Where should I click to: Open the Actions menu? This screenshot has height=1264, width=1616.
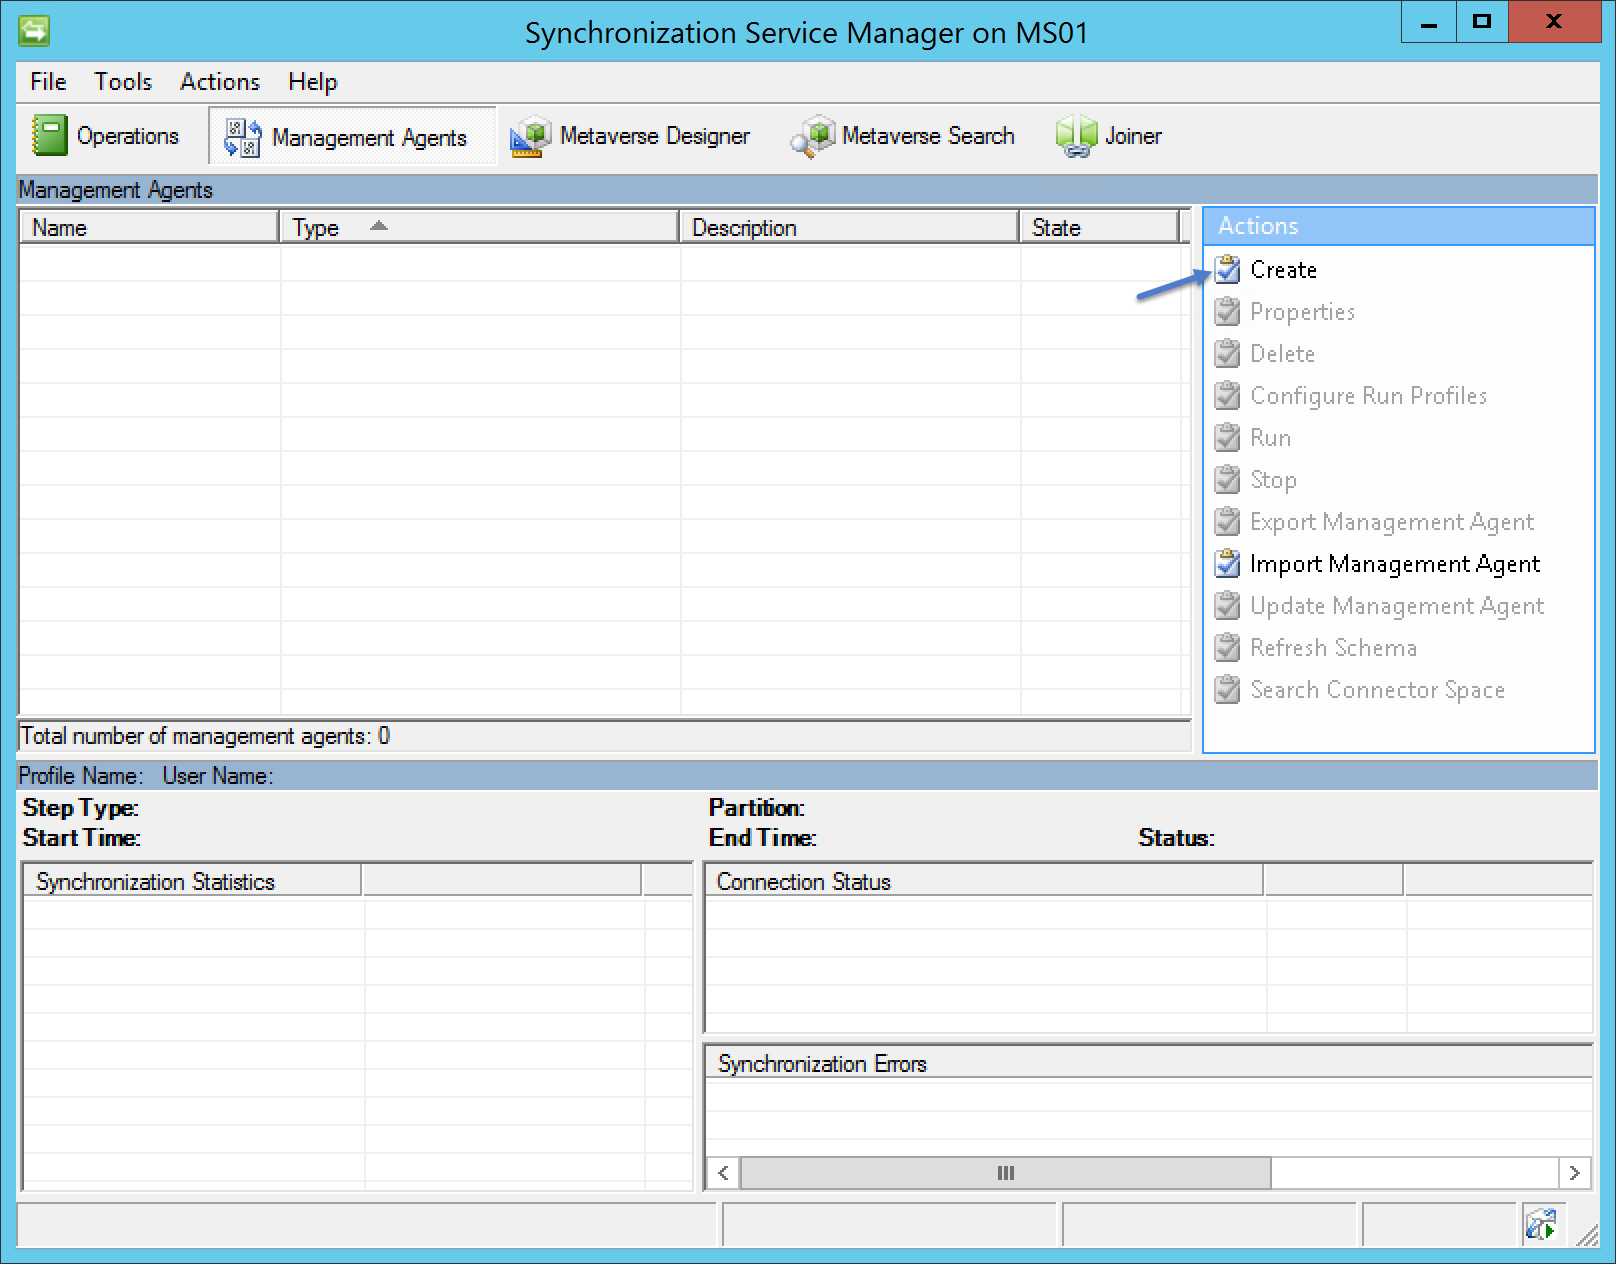pyautogui.click(x=220, y=82)
